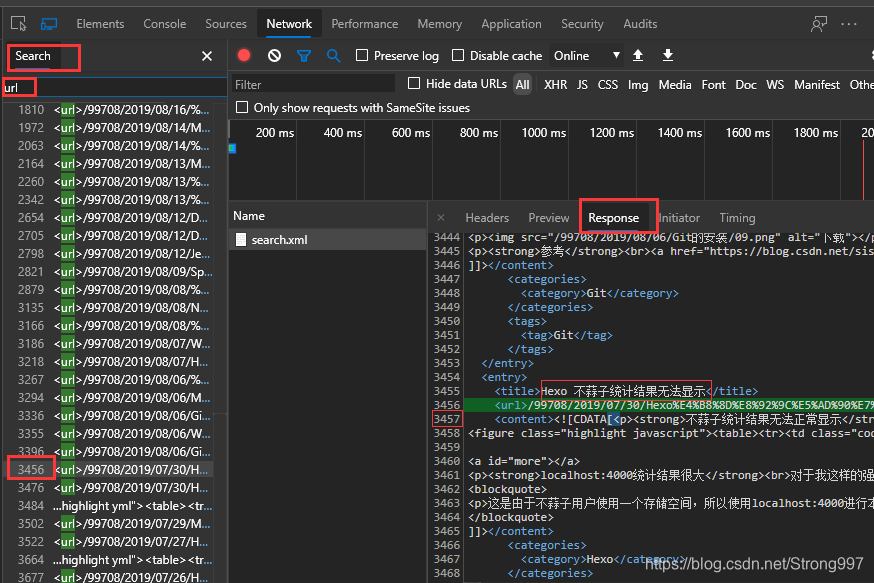Show the Timing tab of request
The height and width of the screenshot is (583, 874).
pos(737,218)
